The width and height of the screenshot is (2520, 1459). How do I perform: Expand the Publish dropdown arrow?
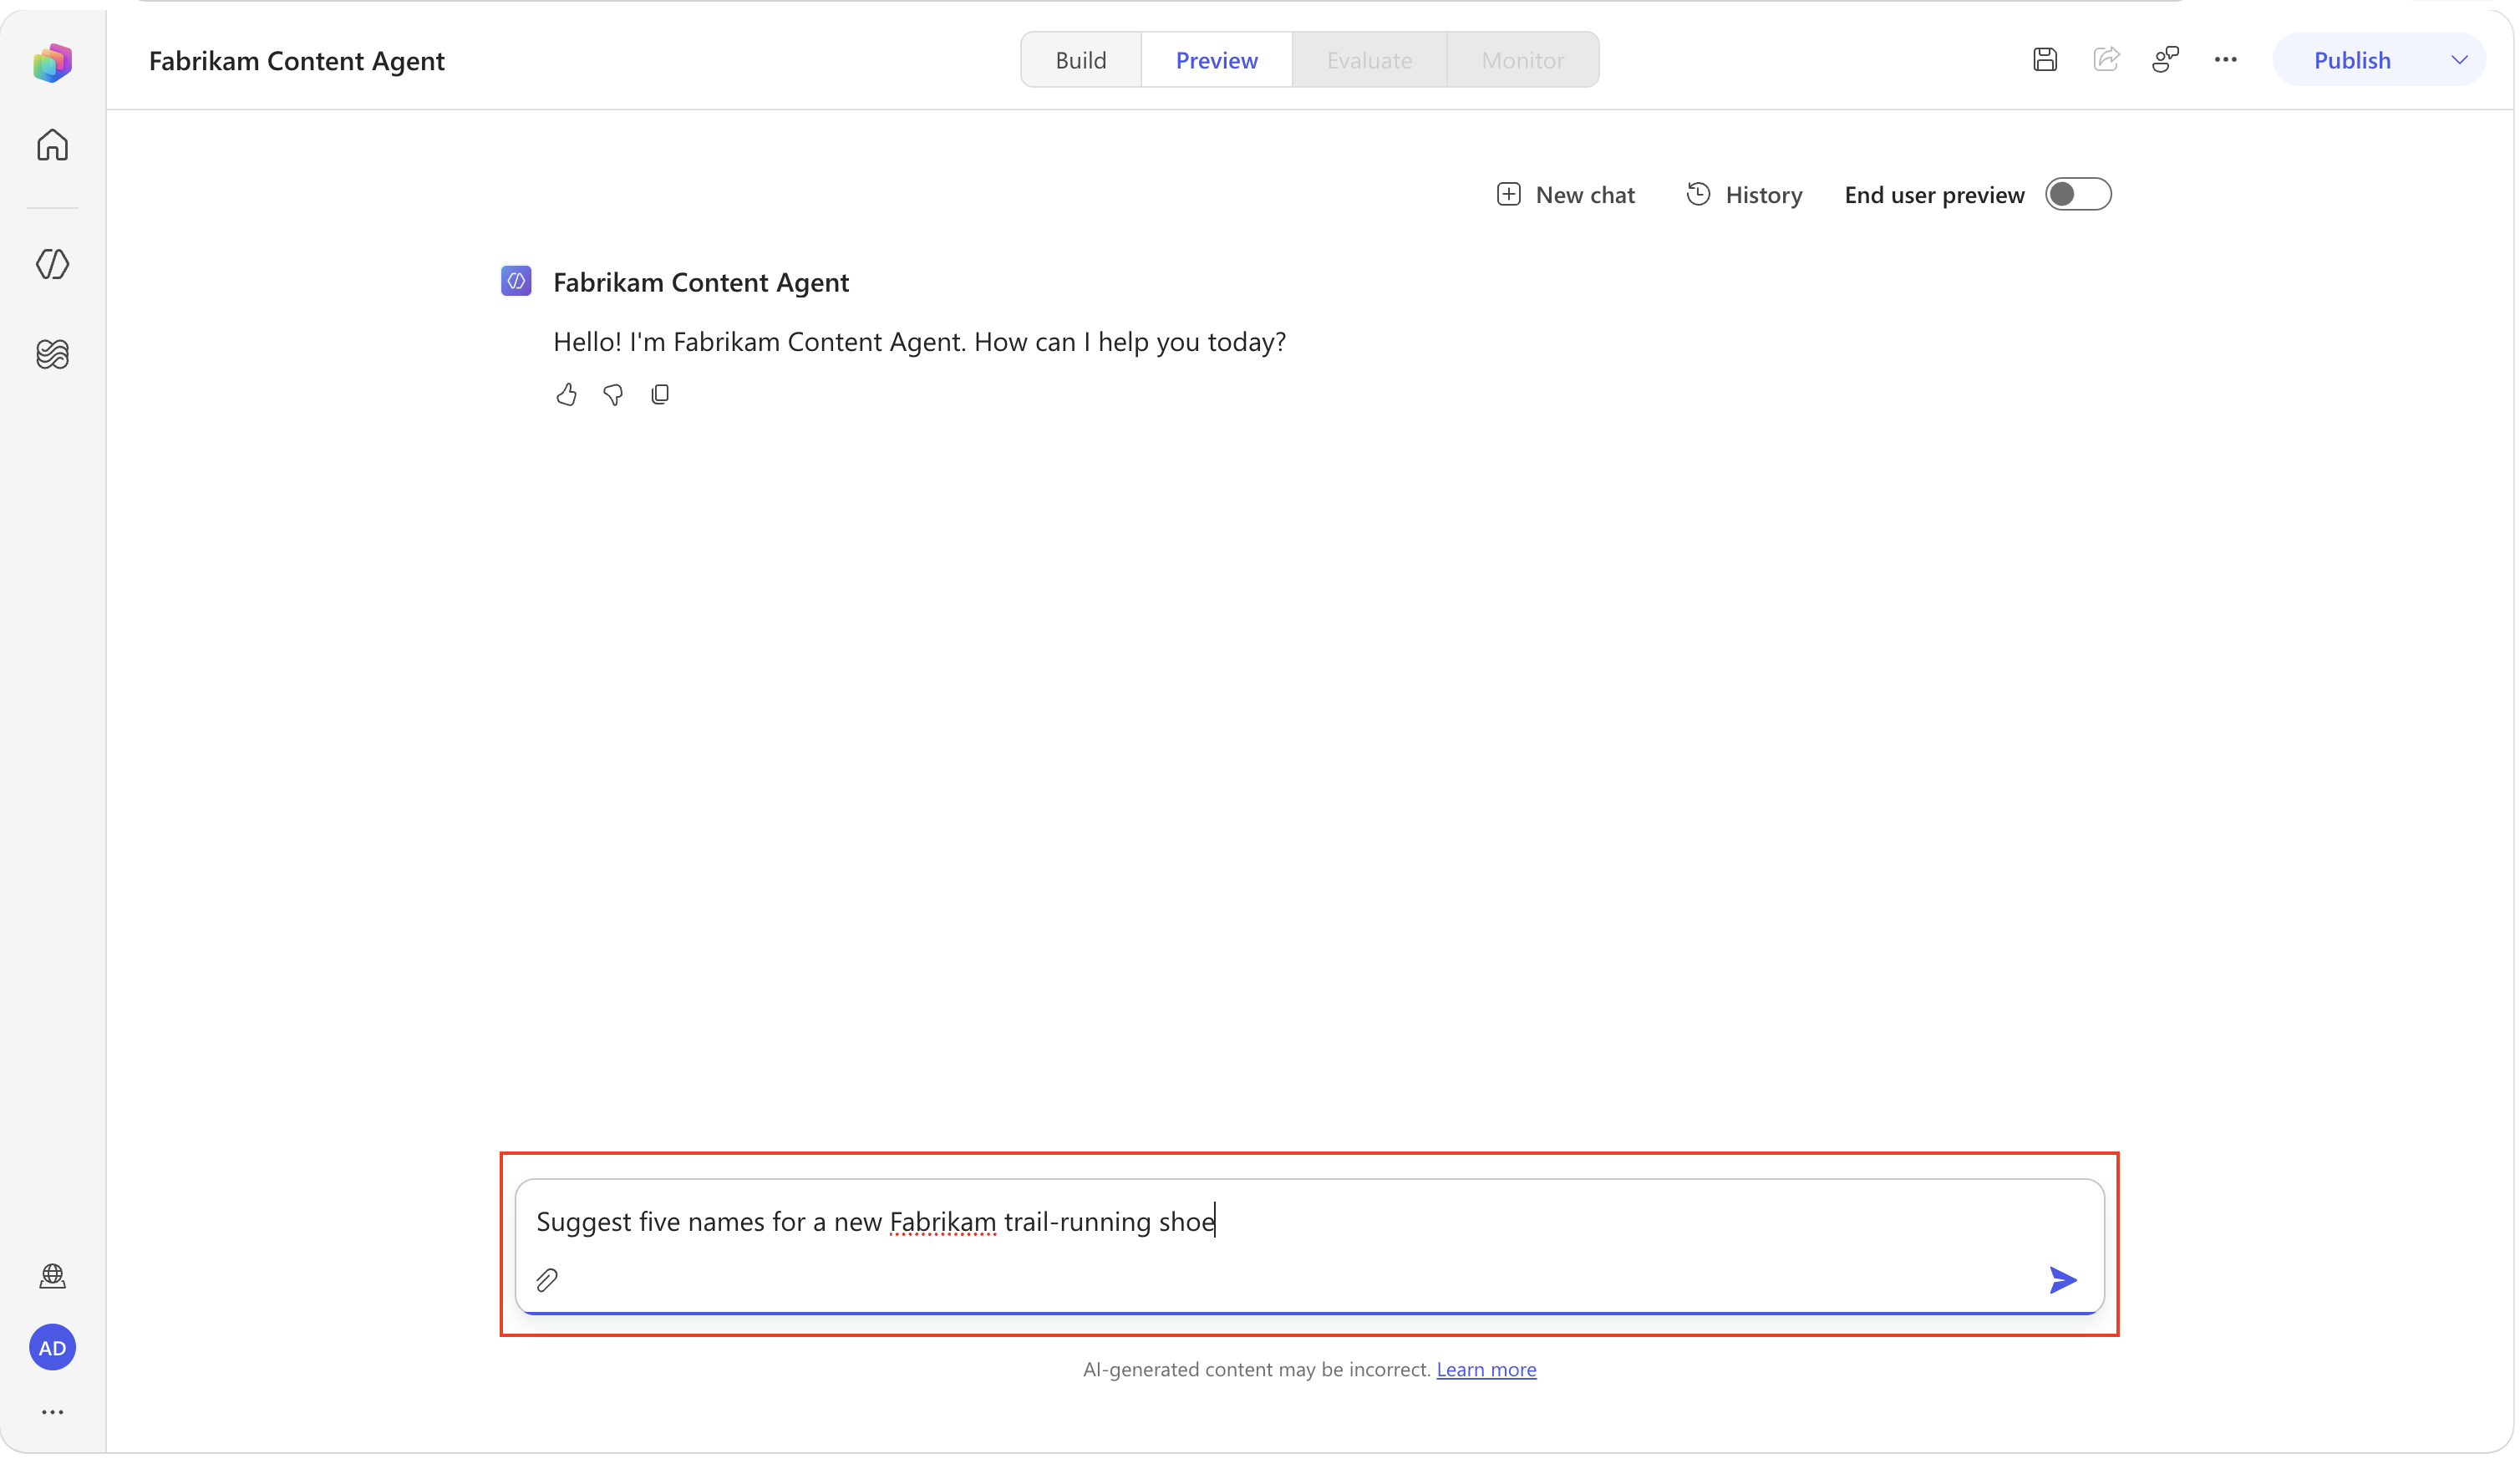[2459, 60]
